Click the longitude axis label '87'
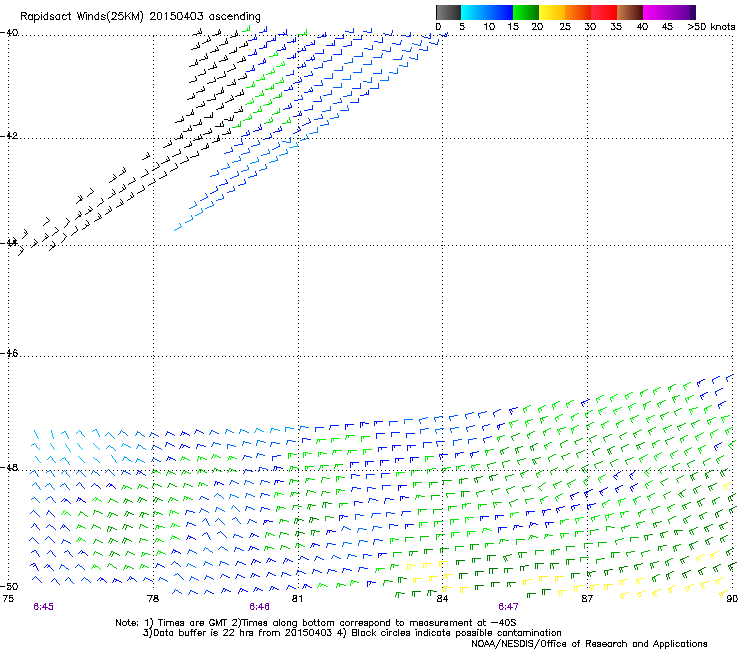740x650 pixels. point(587,599)
